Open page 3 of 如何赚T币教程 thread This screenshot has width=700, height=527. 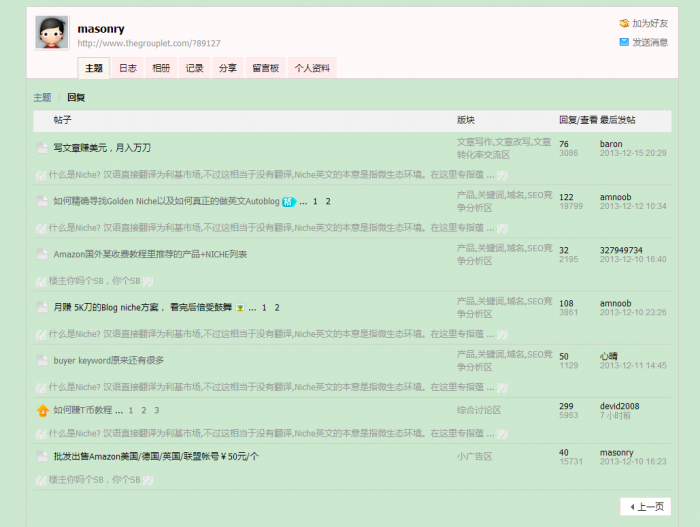157,410
